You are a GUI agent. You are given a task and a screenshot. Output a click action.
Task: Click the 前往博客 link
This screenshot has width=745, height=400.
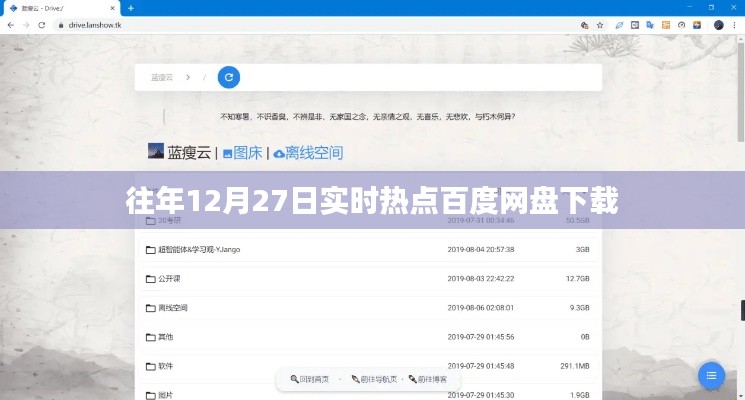(428, 379)
